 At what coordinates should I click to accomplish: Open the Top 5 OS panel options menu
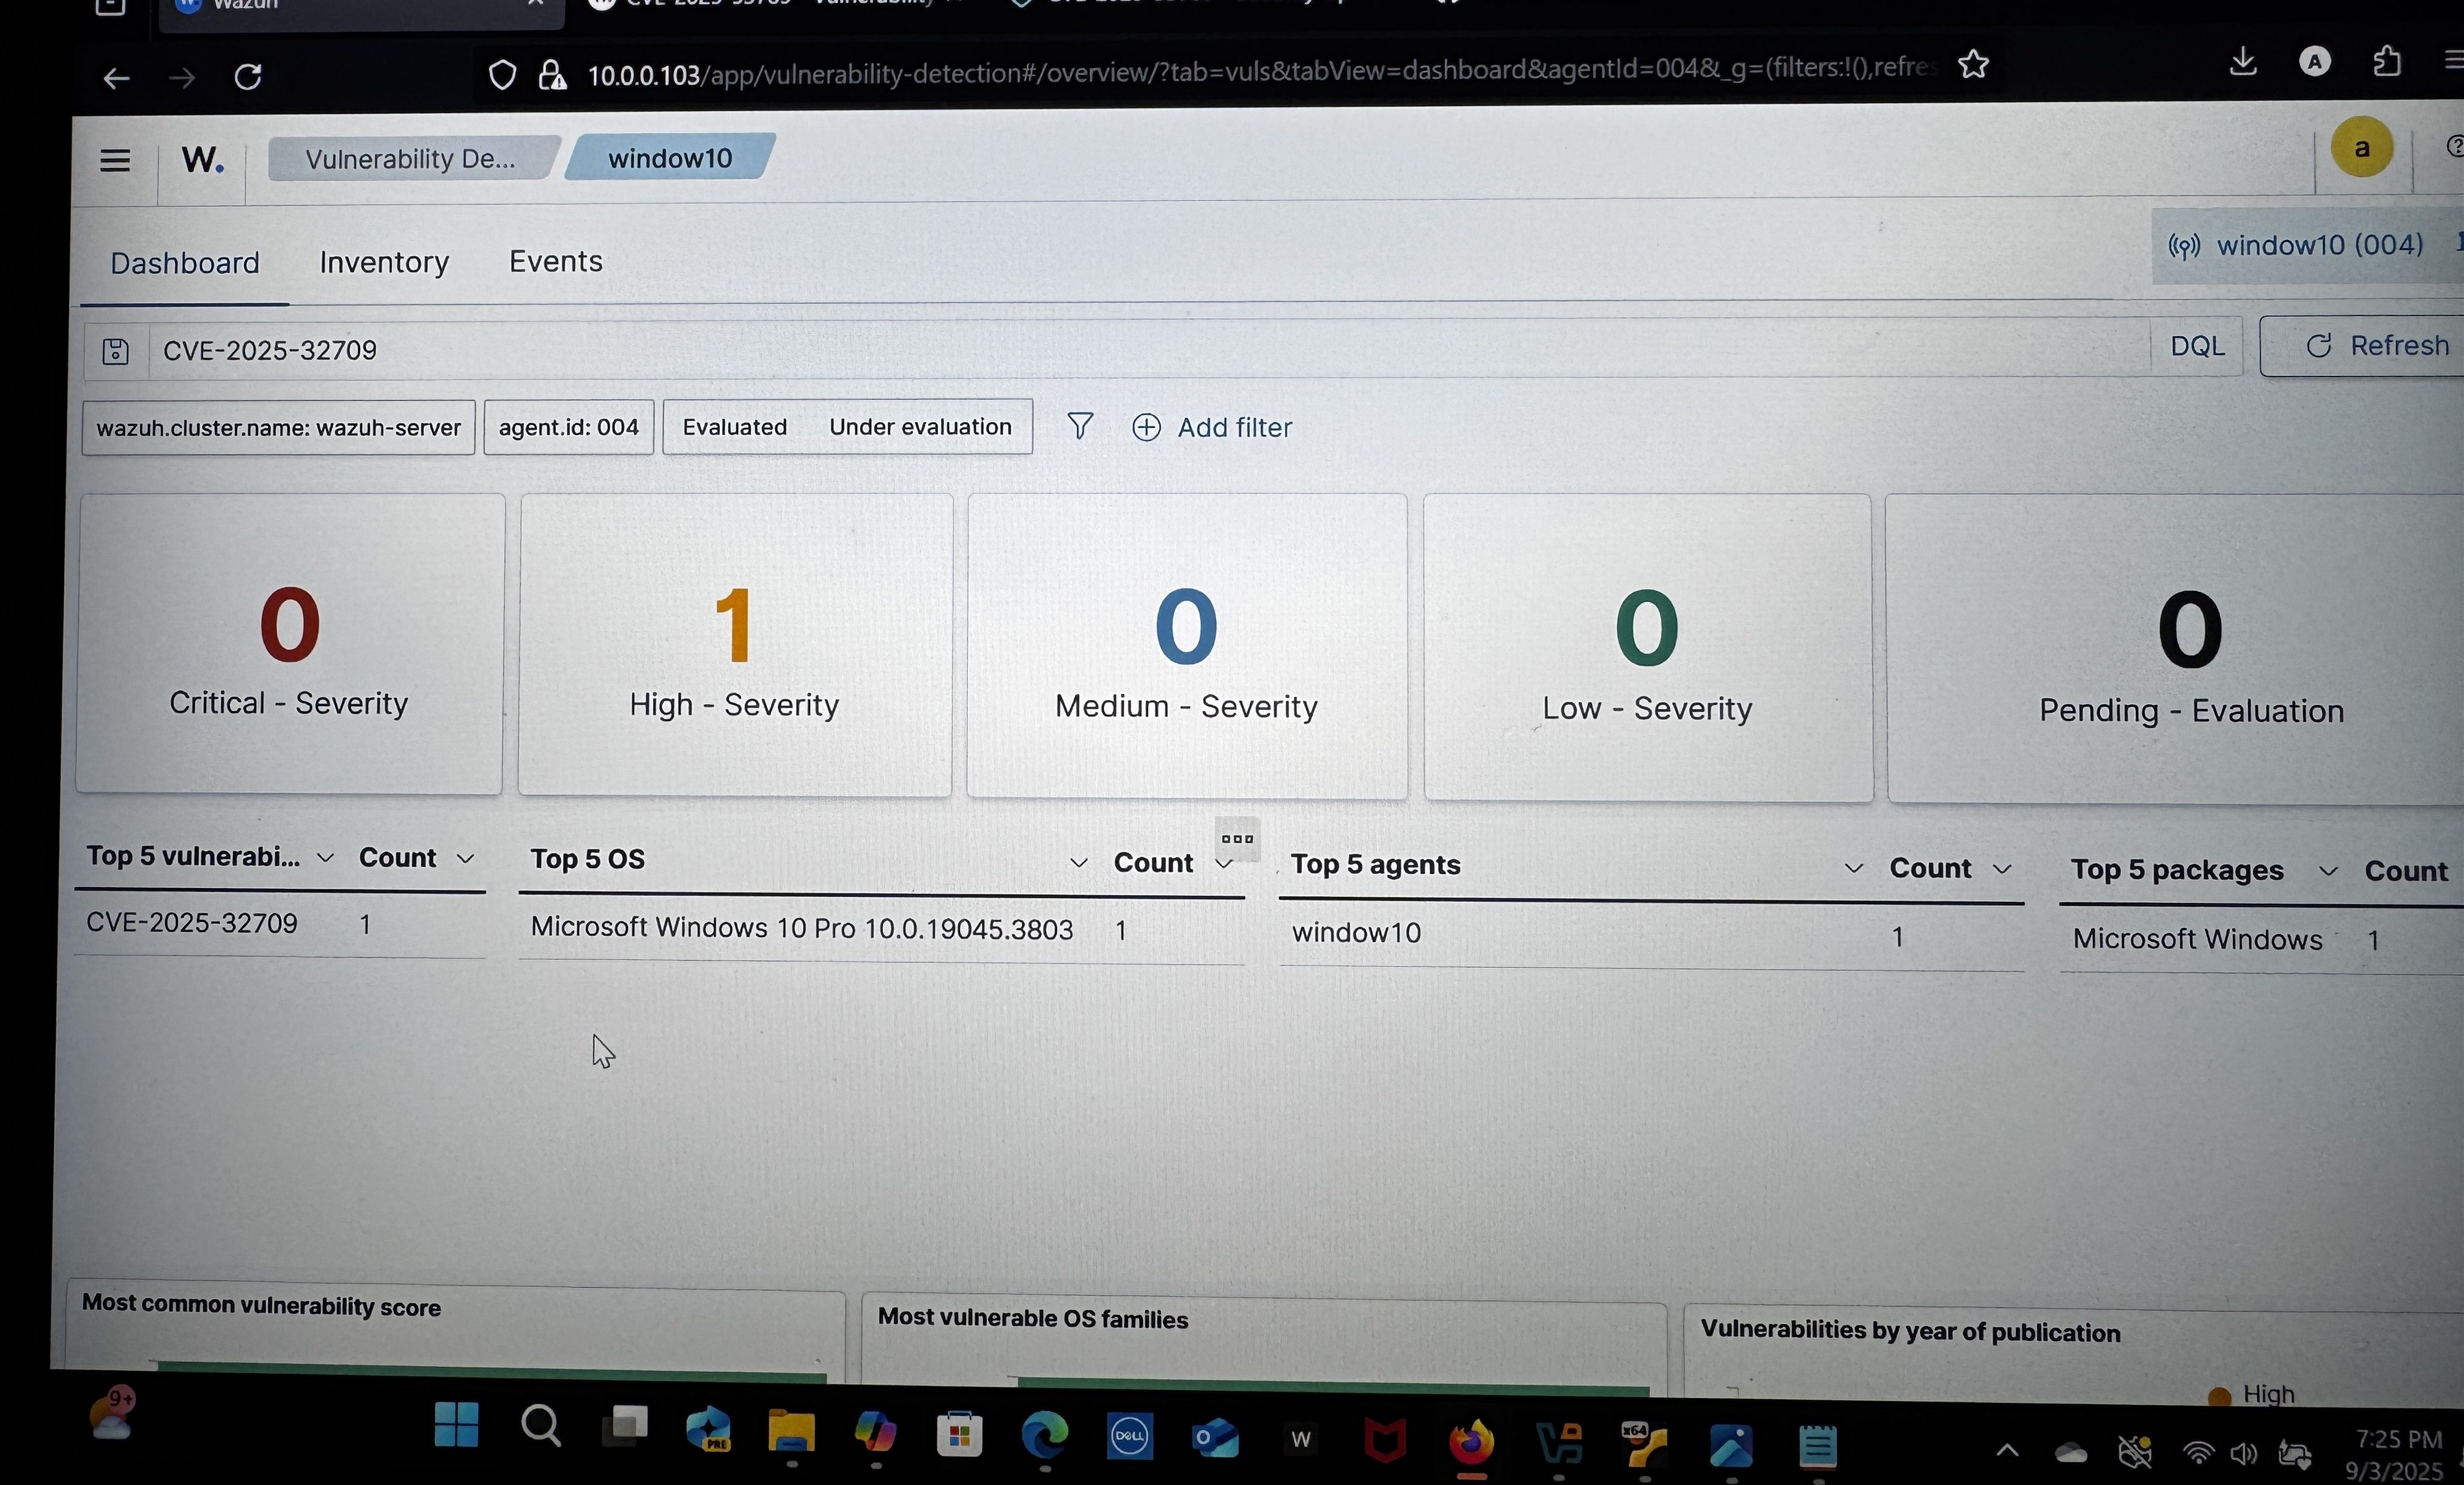click(x=1237, y=839)
